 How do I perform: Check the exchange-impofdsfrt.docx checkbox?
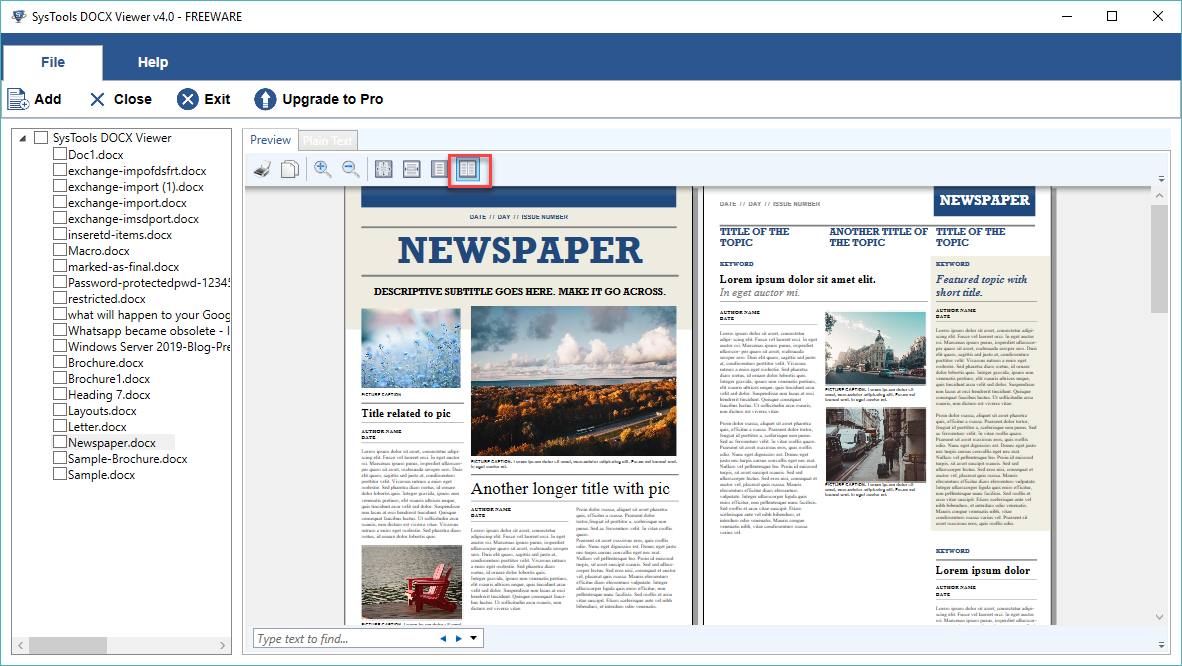tap(60, 170)
